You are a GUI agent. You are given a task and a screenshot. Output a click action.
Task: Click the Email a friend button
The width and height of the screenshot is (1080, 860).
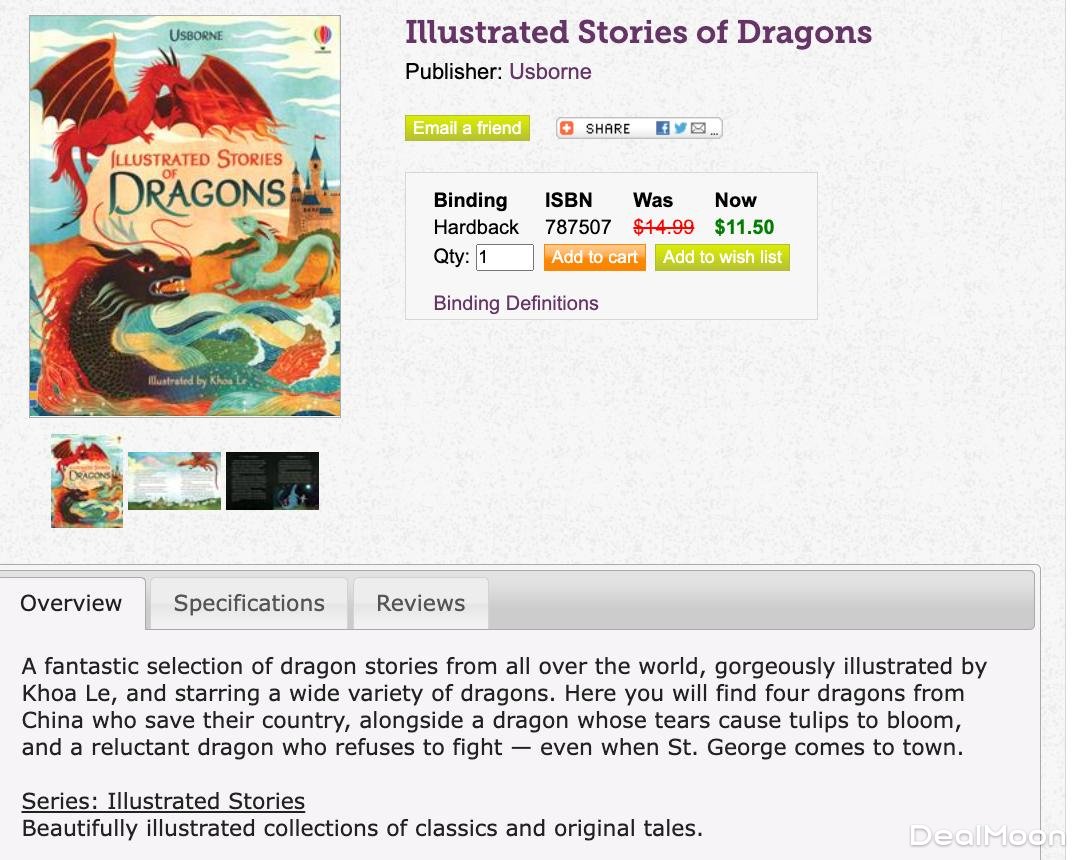467,128
